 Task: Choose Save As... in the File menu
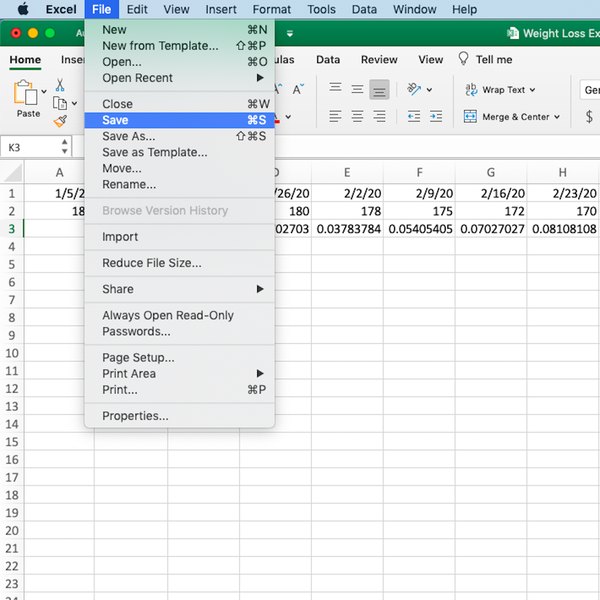[x=179, y=136]
